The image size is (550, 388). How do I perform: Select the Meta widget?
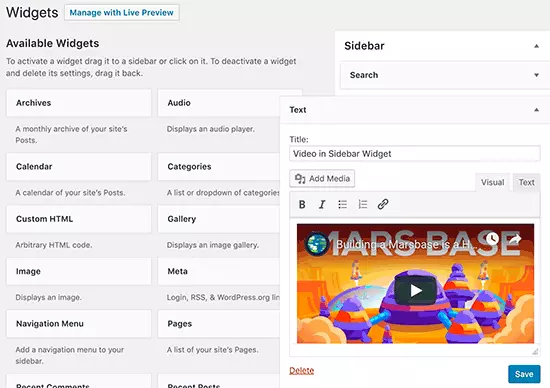click(x=219, y=272)
